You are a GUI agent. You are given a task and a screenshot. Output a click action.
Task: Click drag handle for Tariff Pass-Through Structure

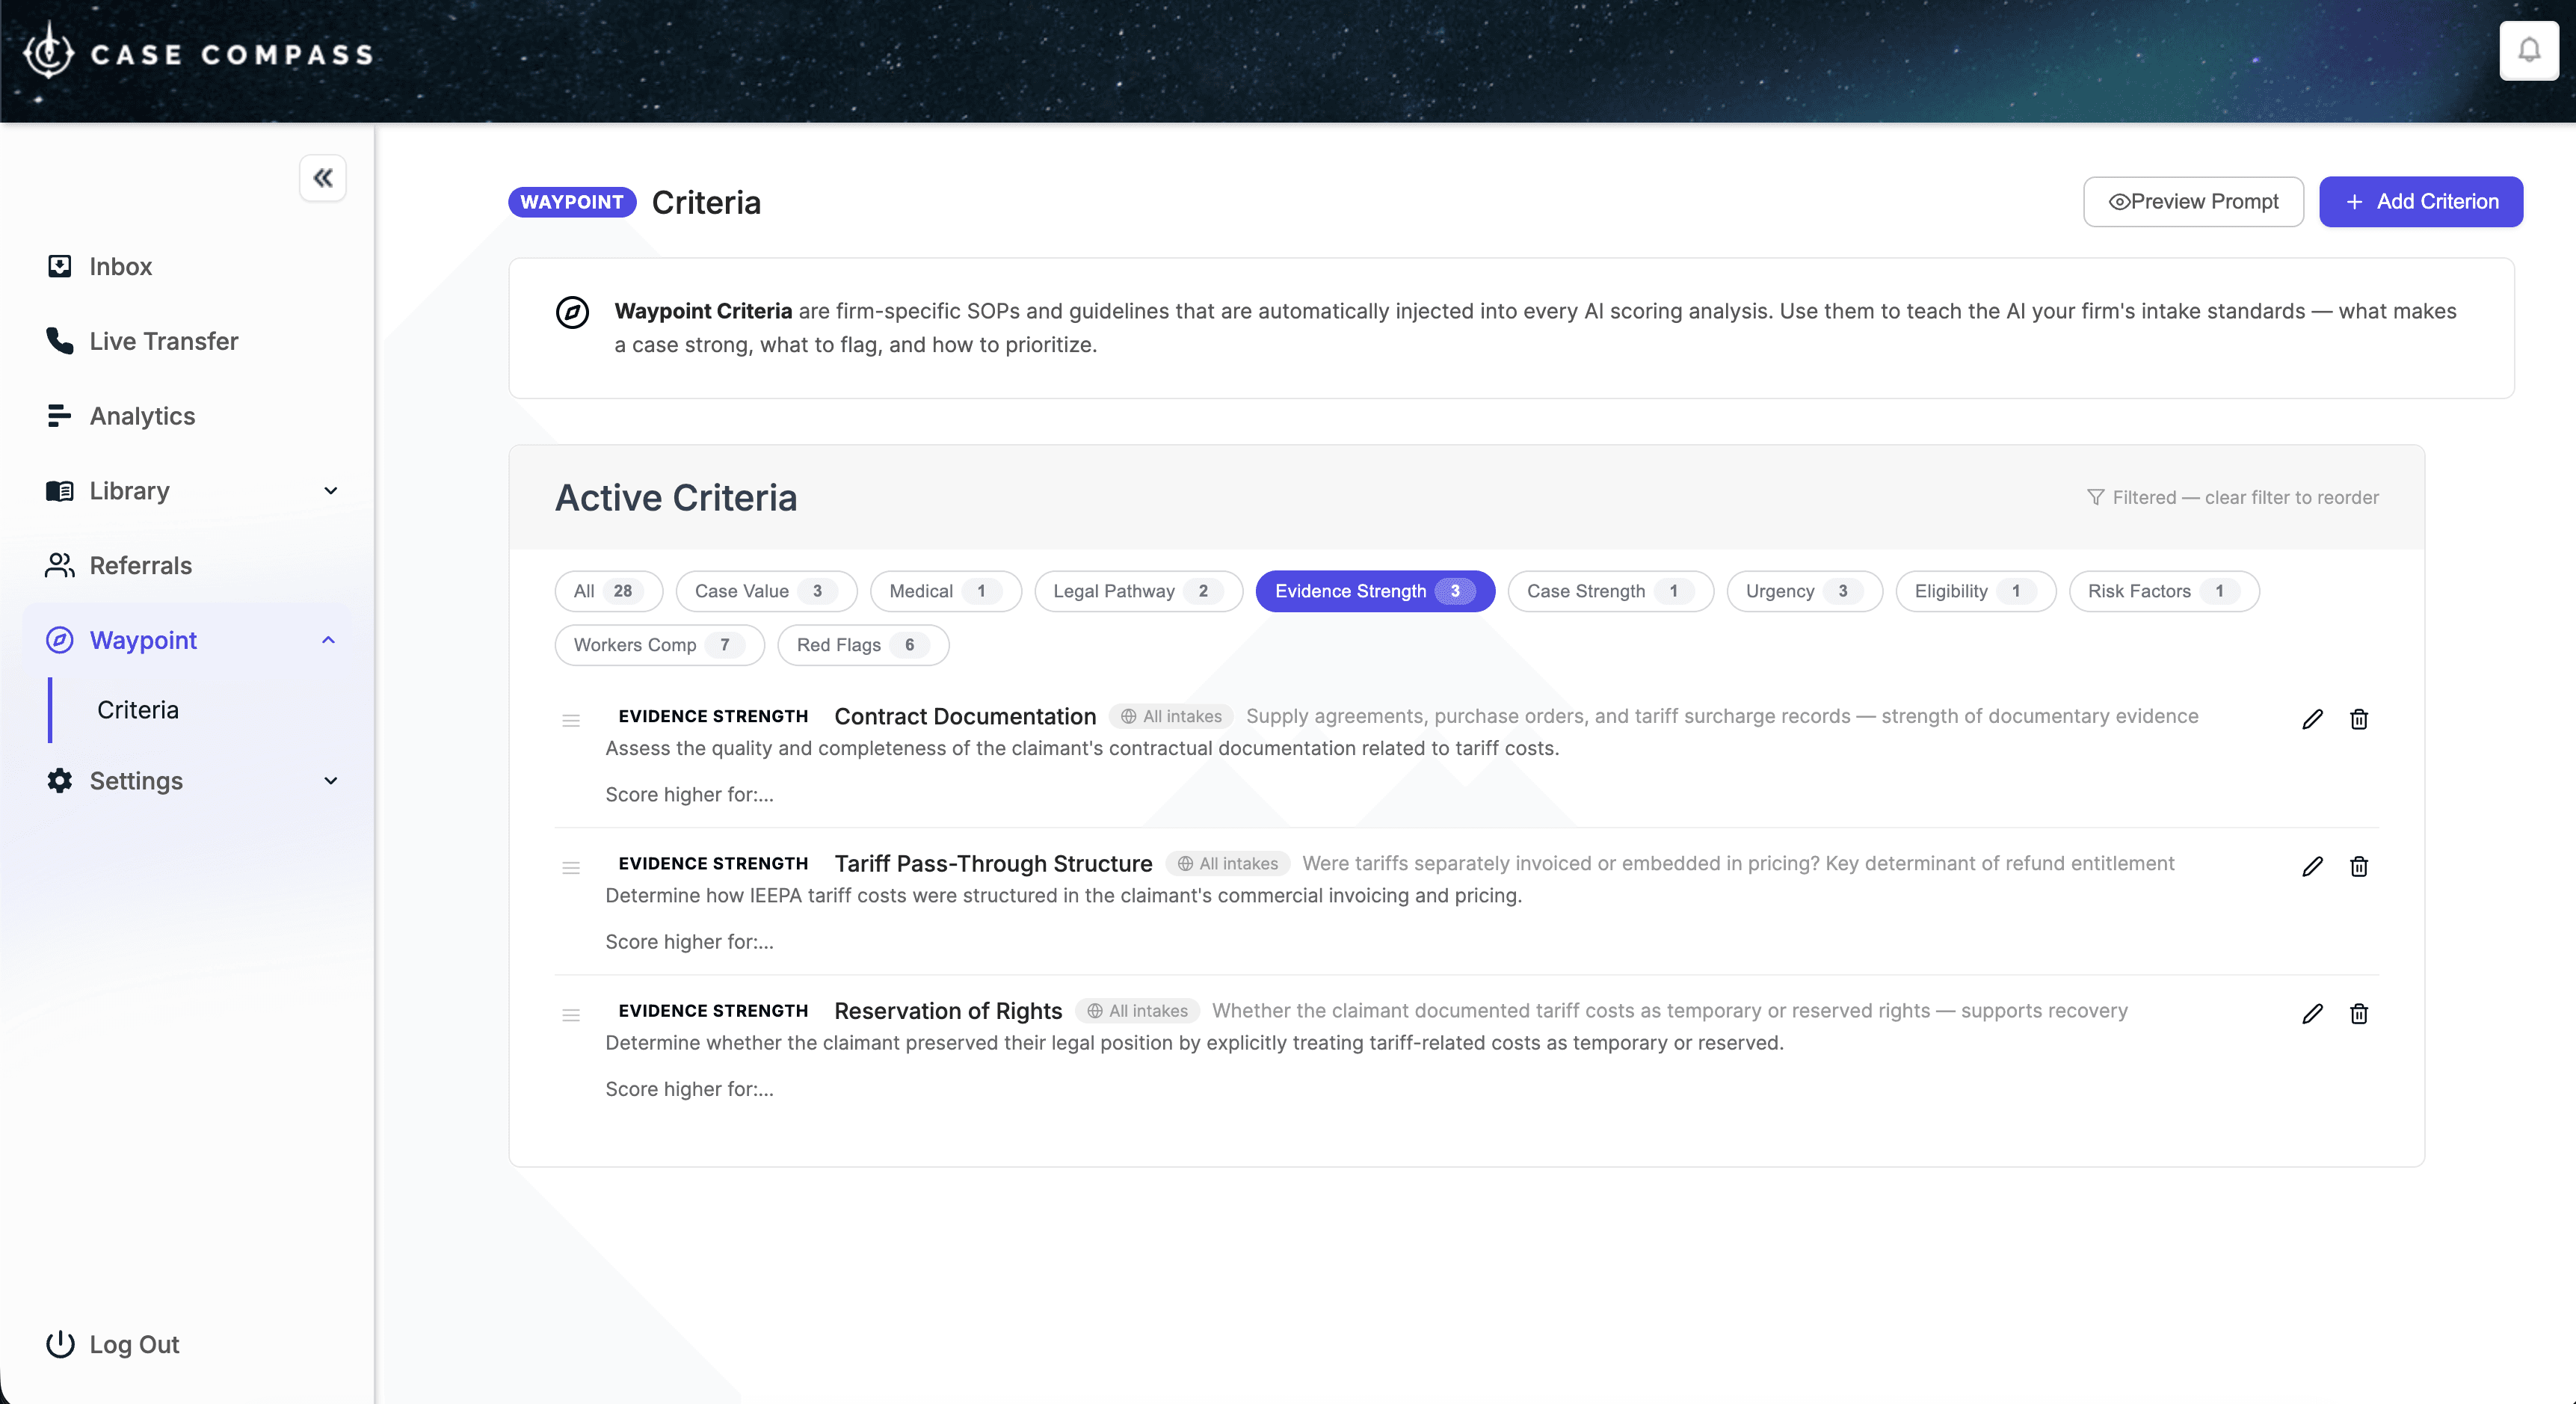571,867
